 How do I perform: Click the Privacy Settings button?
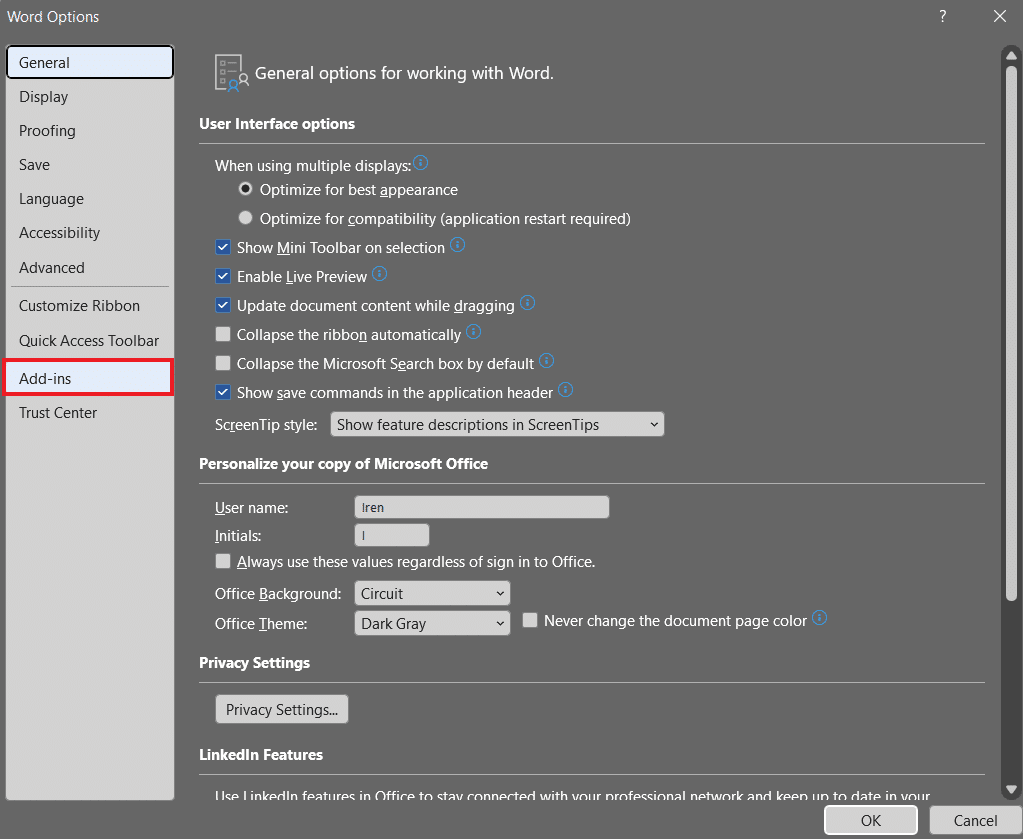[281, 710]
